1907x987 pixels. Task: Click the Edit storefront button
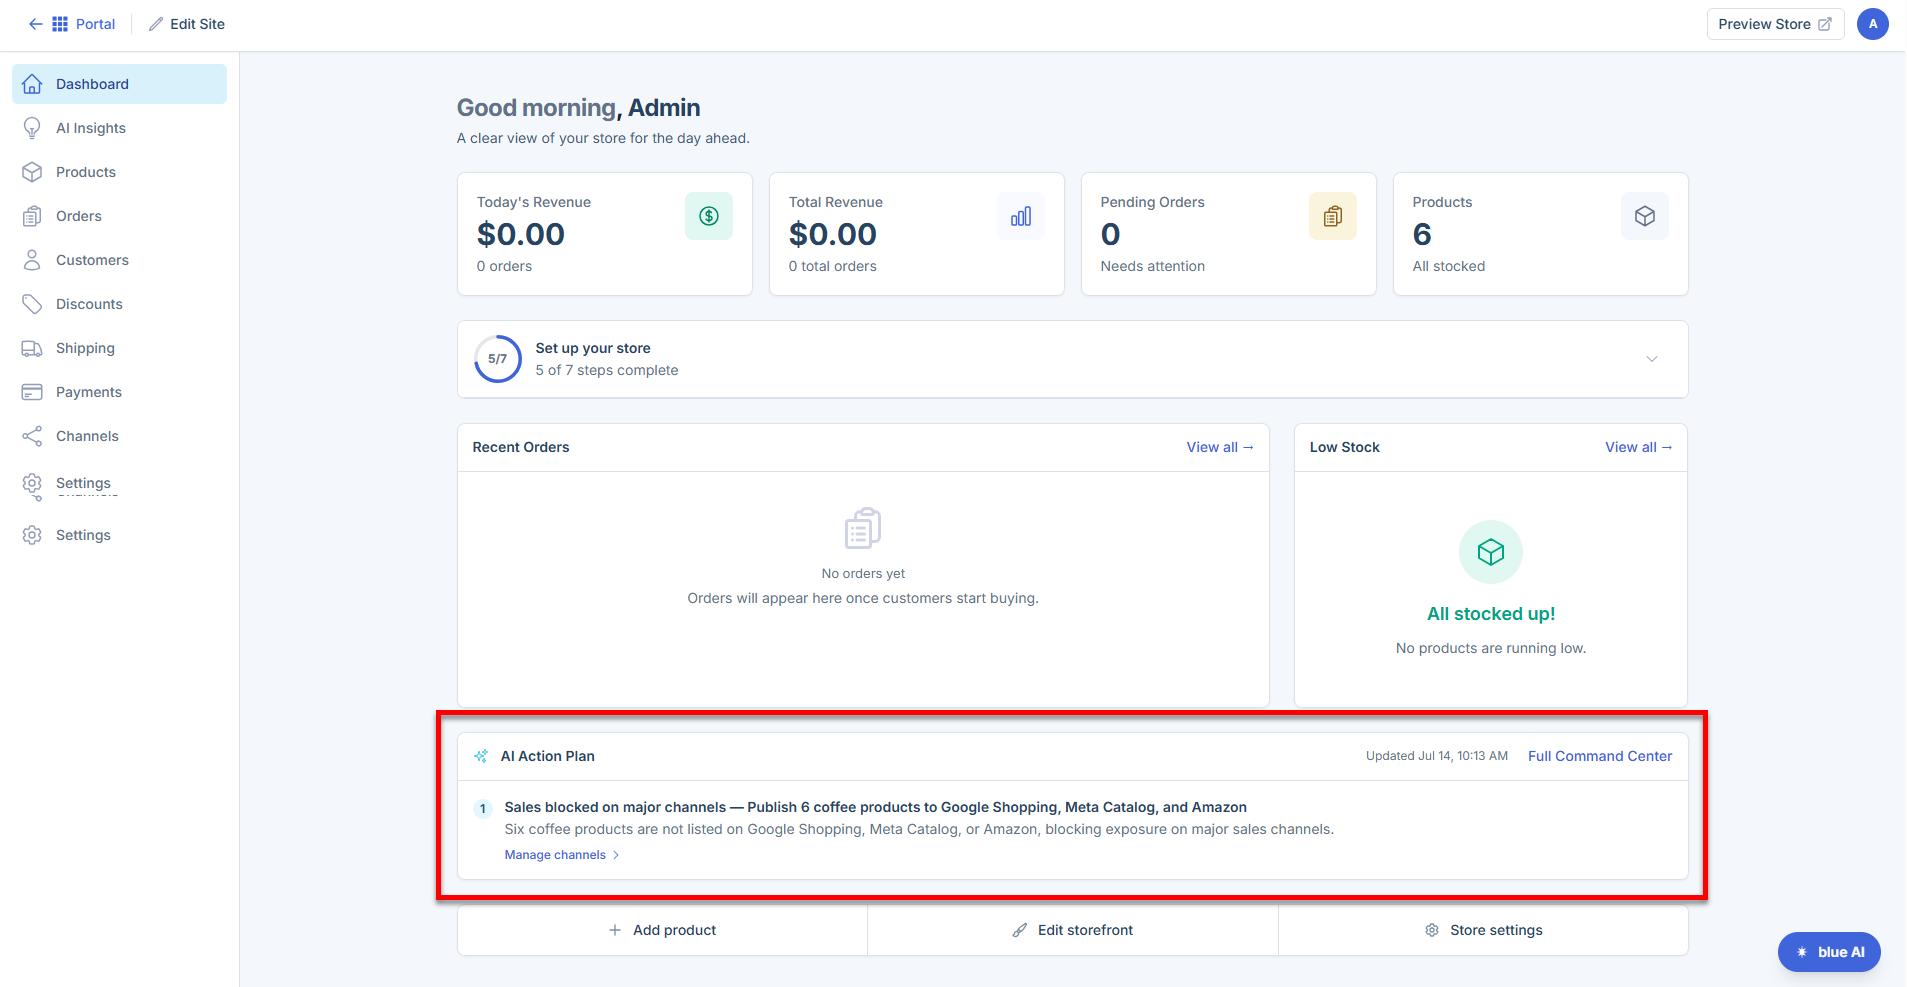(1073, 930)
